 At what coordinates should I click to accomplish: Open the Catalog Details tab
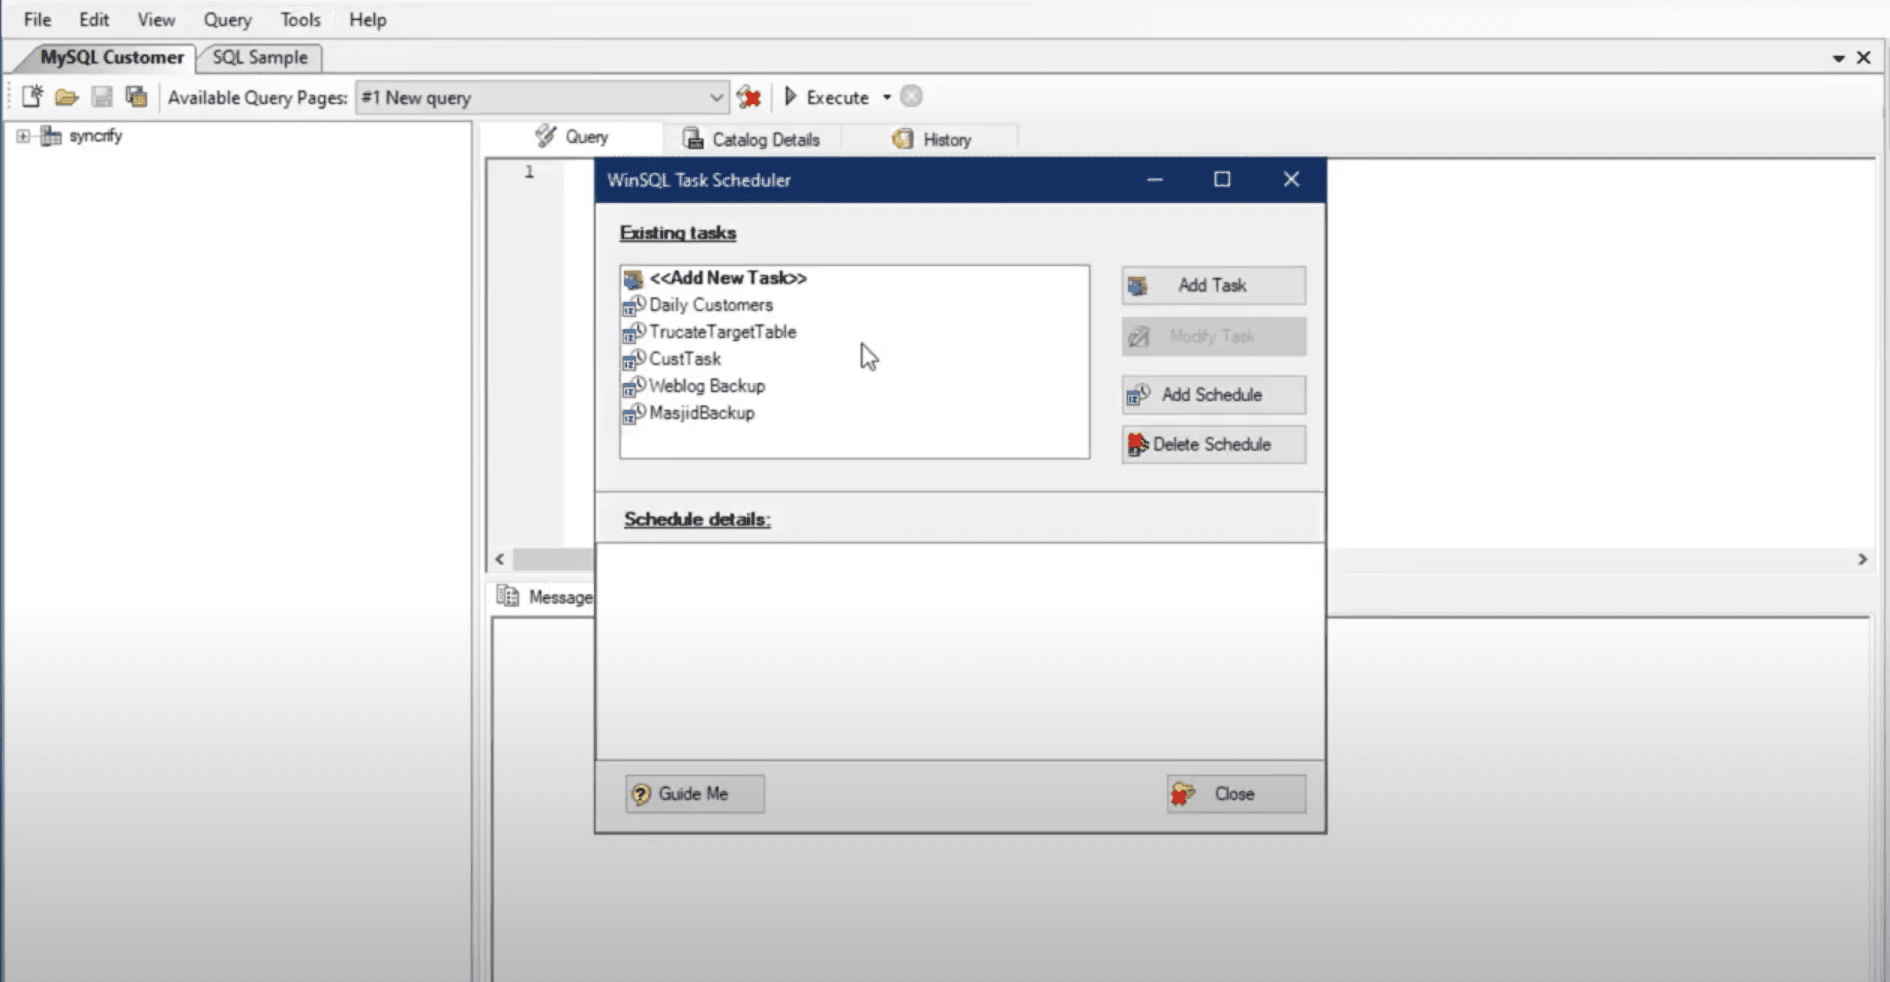click(x=751, y=139)
